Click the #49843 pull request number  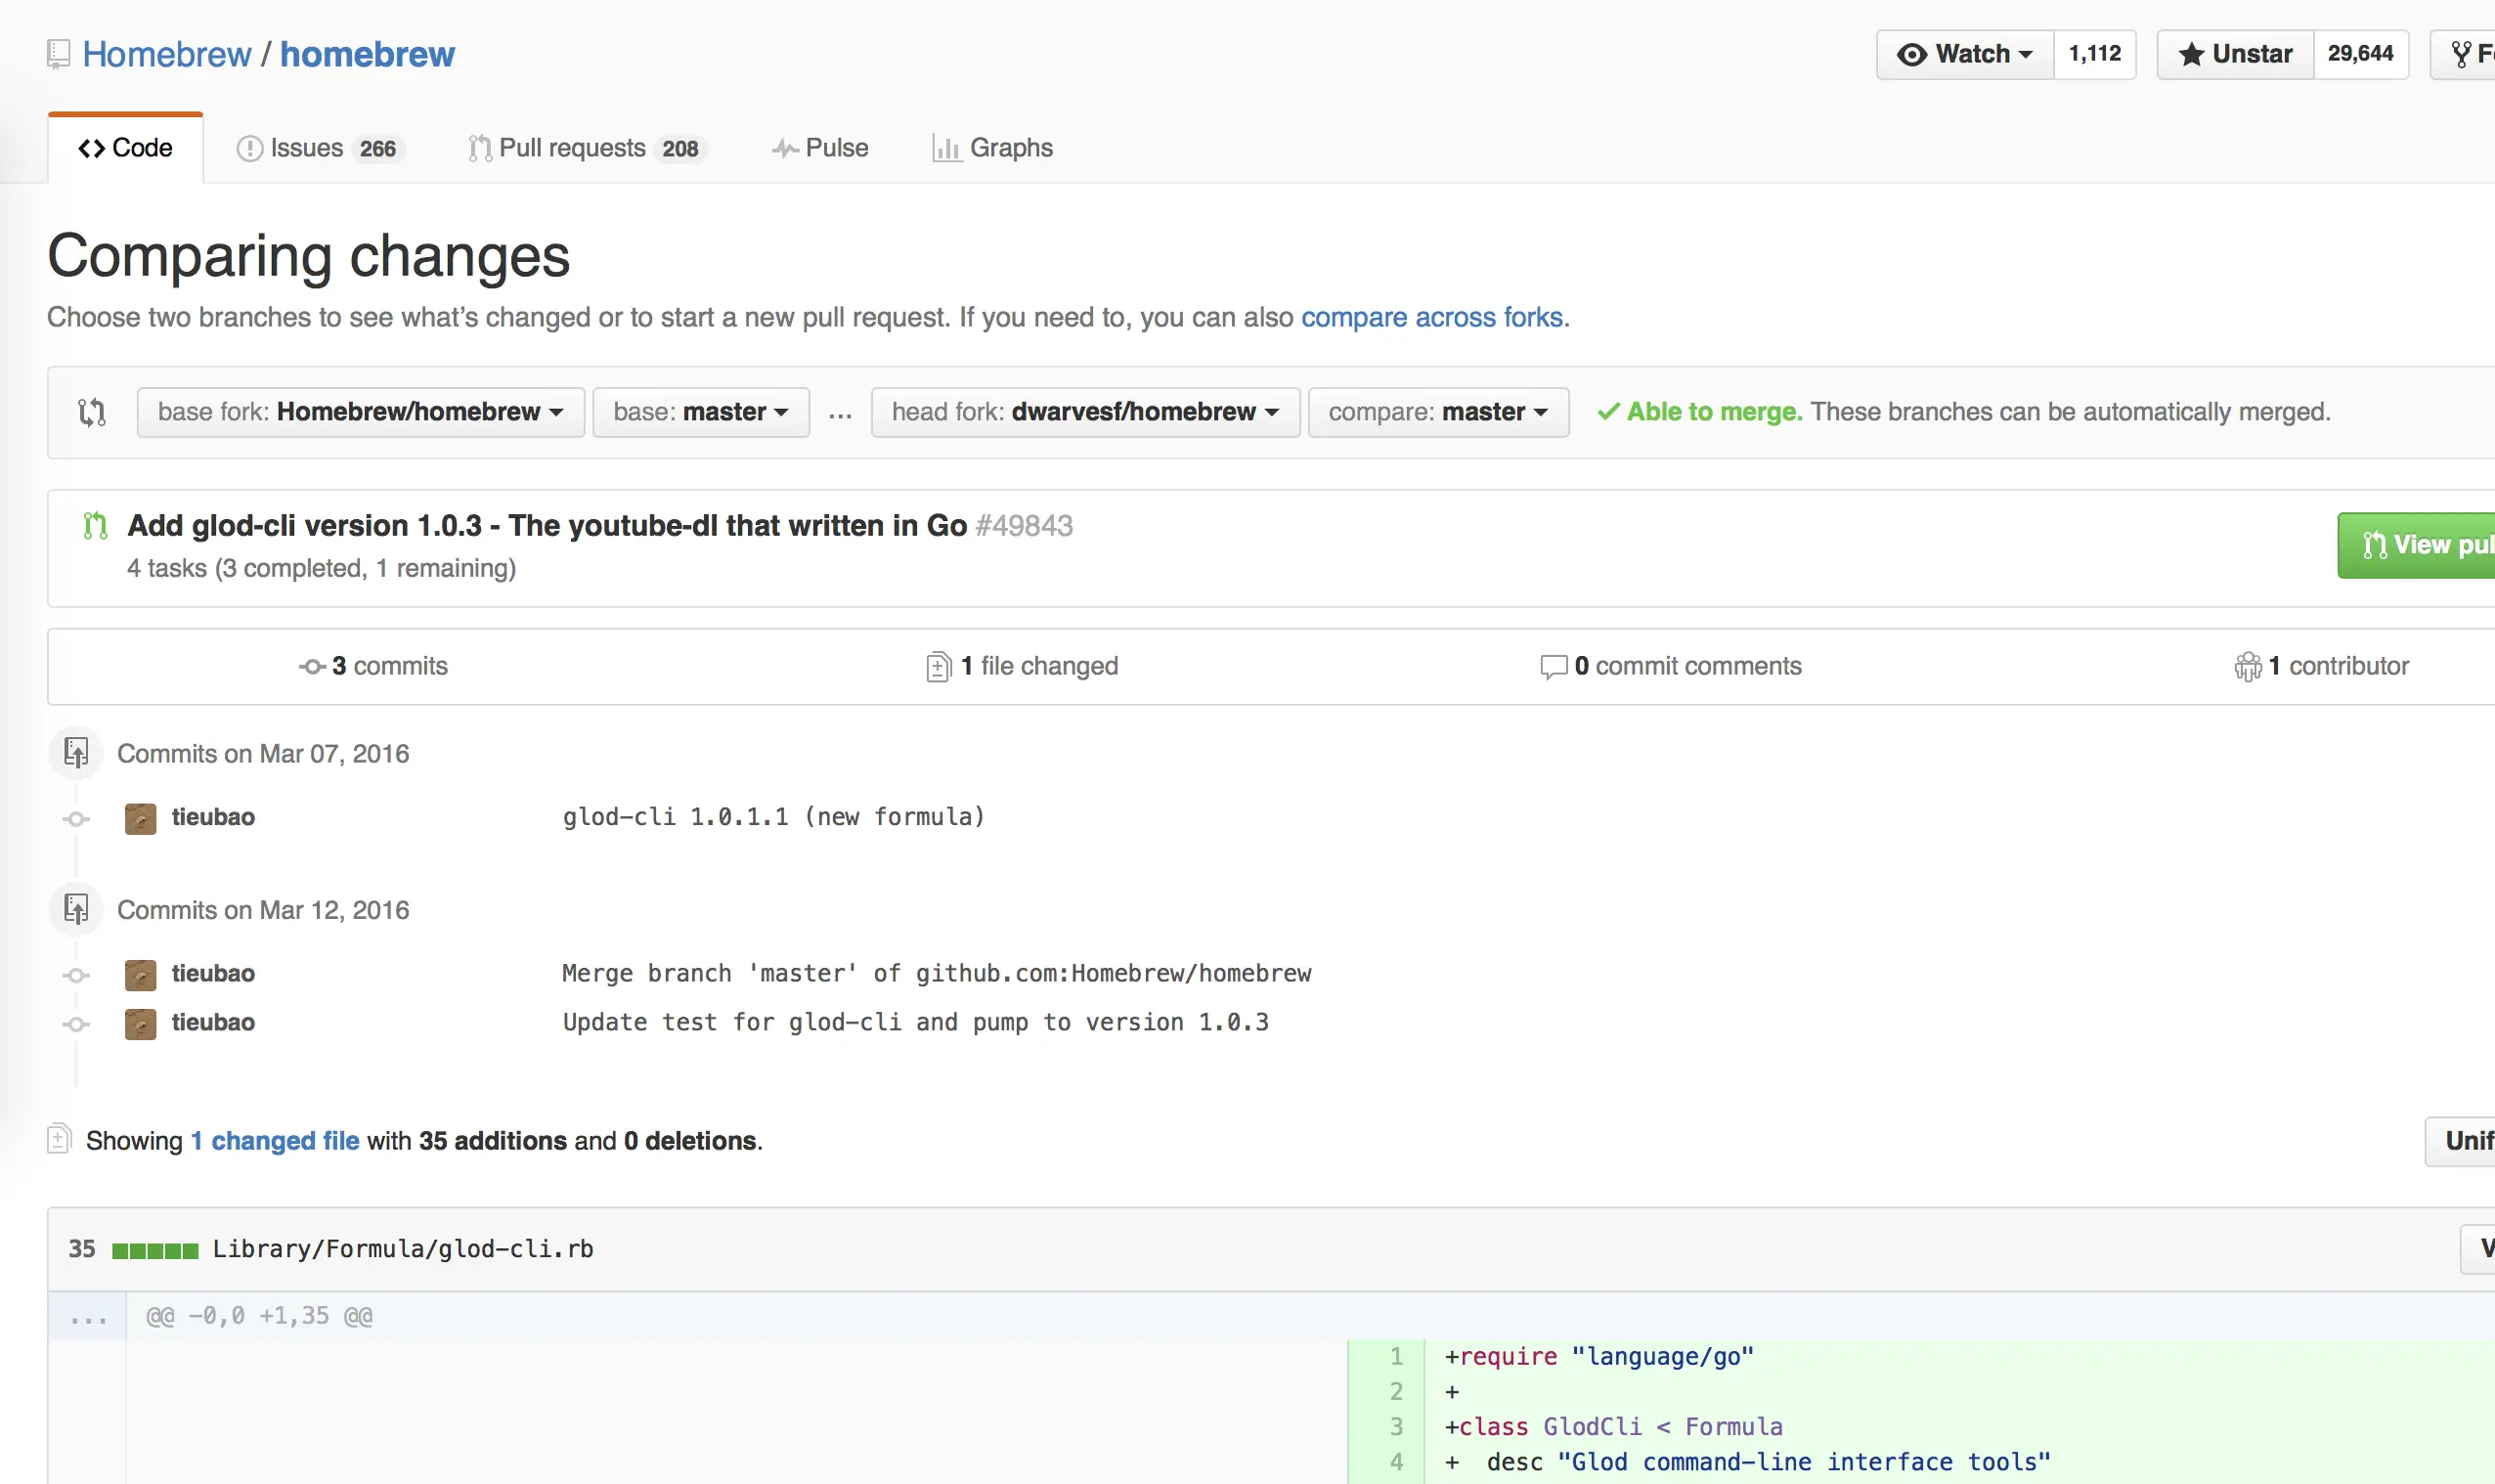point(1024,526)
